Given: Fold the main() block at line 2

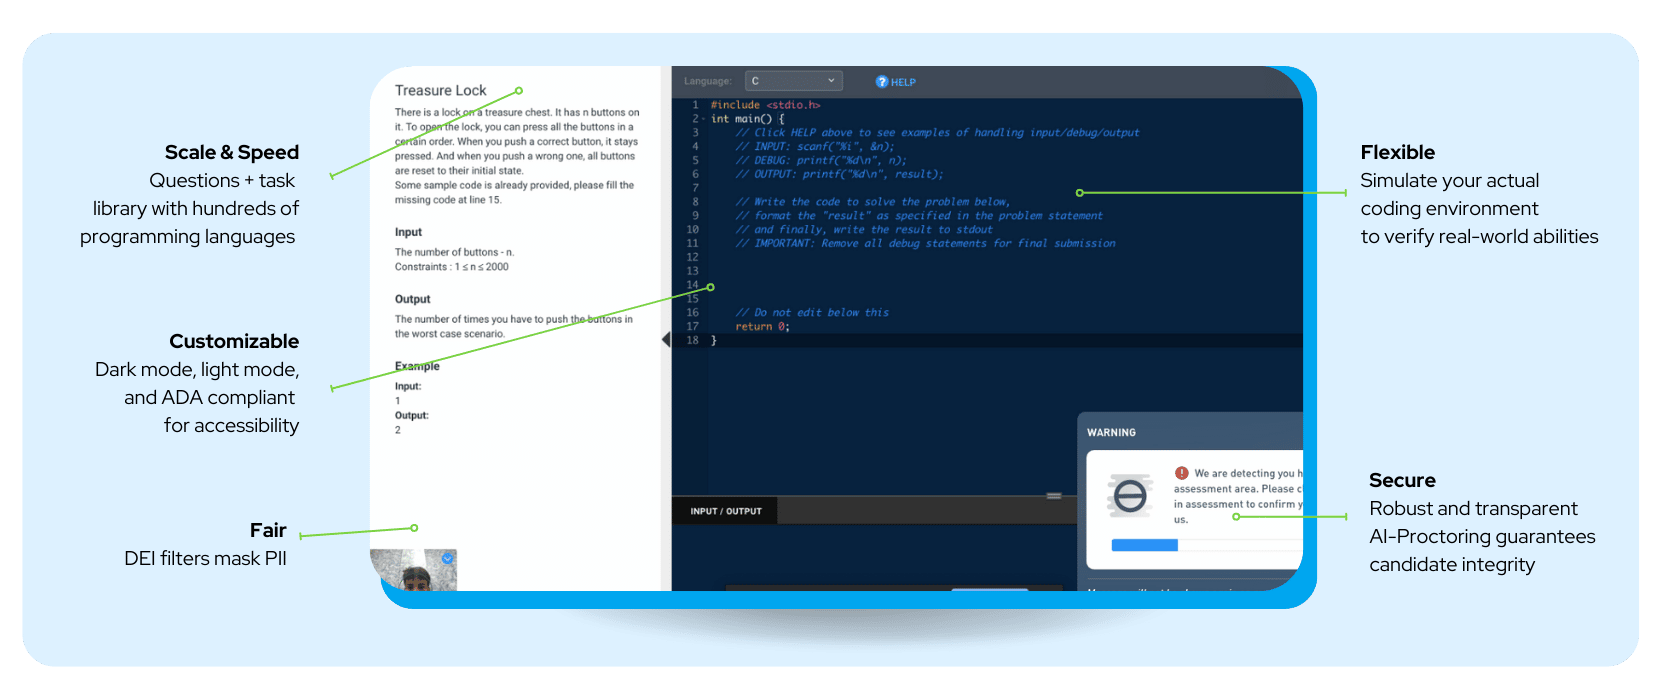Looking at the screenshot, I should [704, 119].
